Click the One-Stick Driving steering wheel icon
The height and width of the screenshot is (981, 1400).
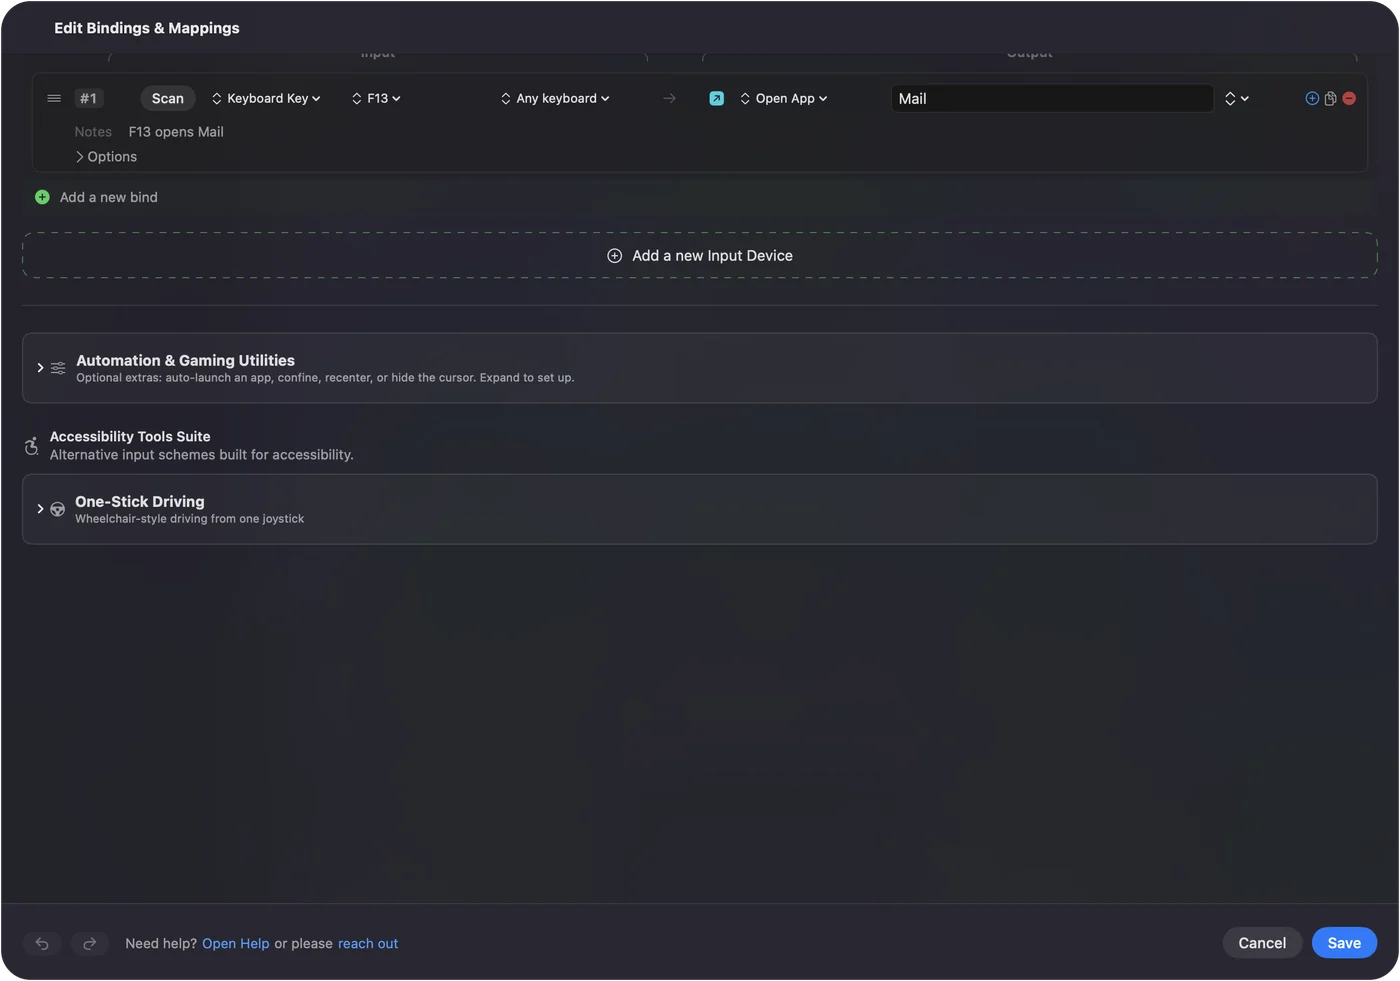point(58,509)
